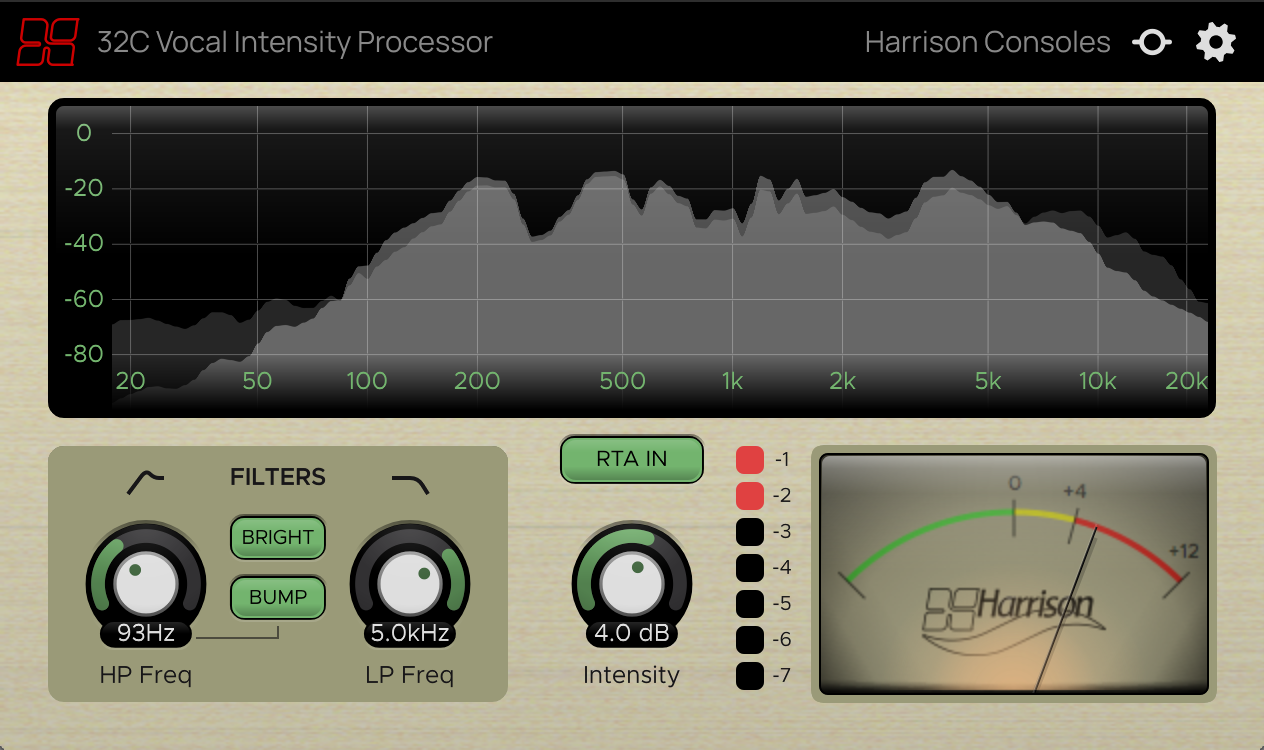Click the -7 gain reduction LED
Image resolution: width=1264 pixels, height=750 pixels.
750,676
